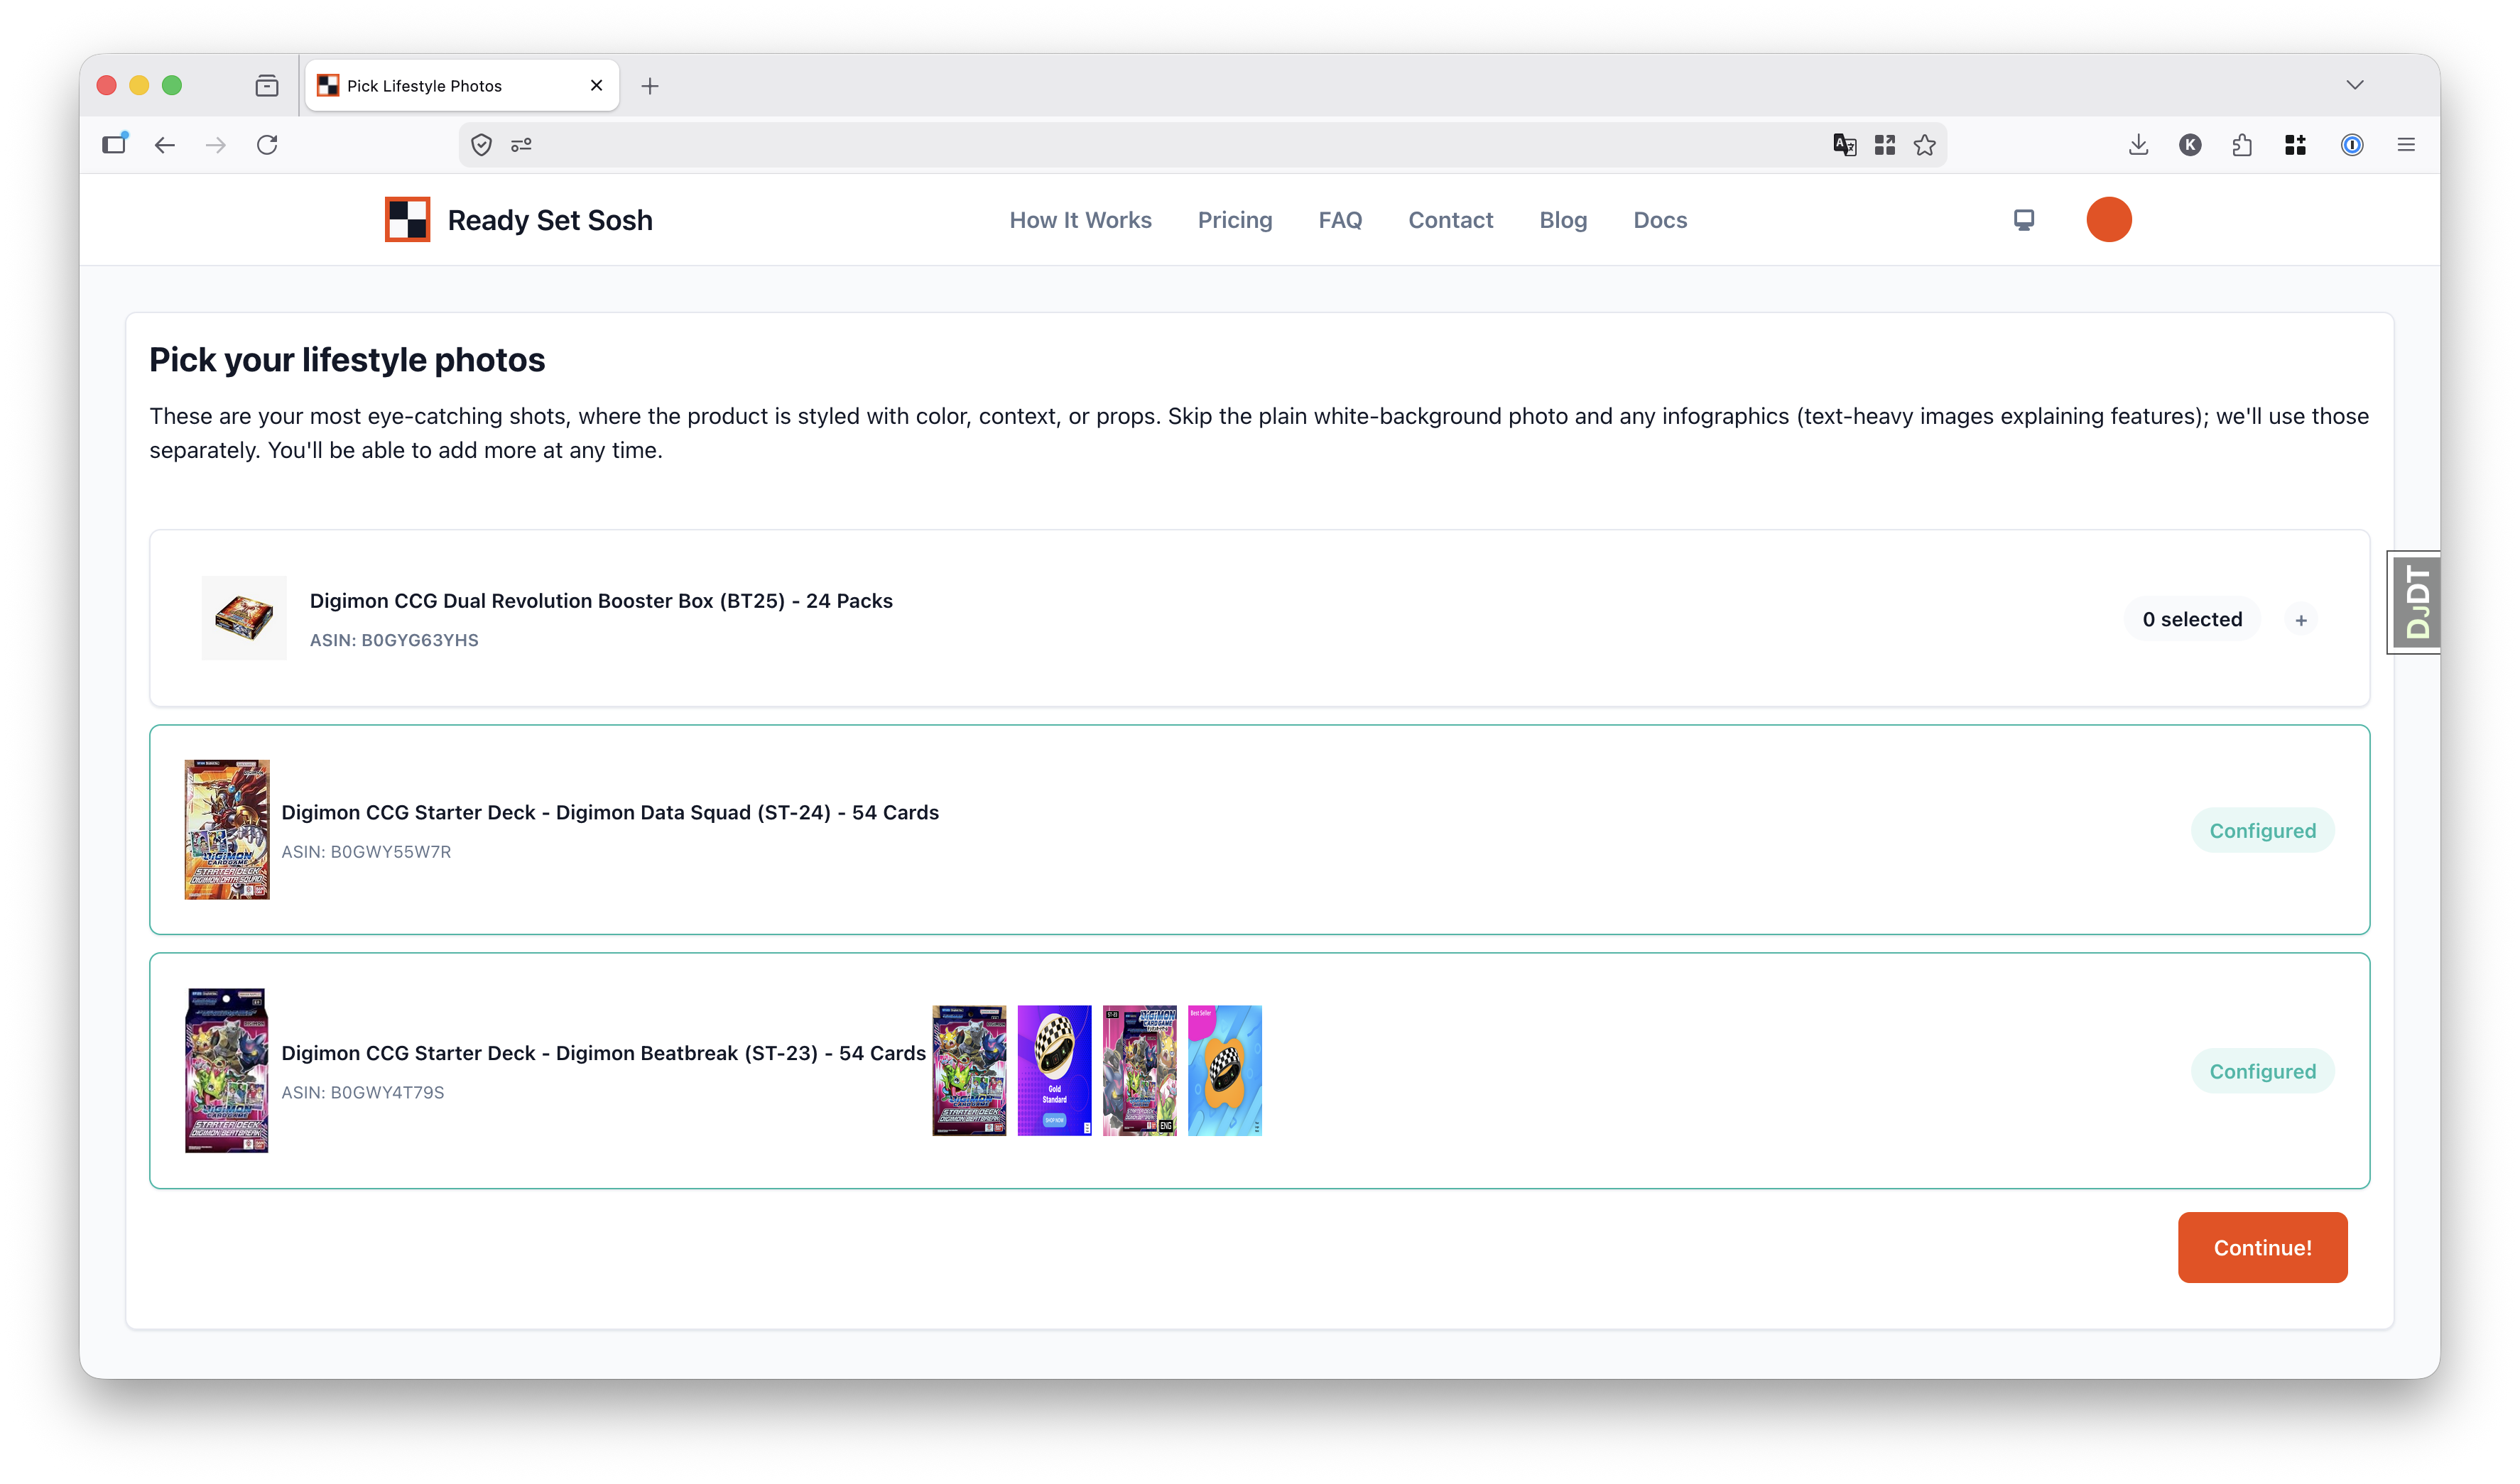Go forward with the browser forward arrow
2520x1484 pixels.
(x=216, y=145)
